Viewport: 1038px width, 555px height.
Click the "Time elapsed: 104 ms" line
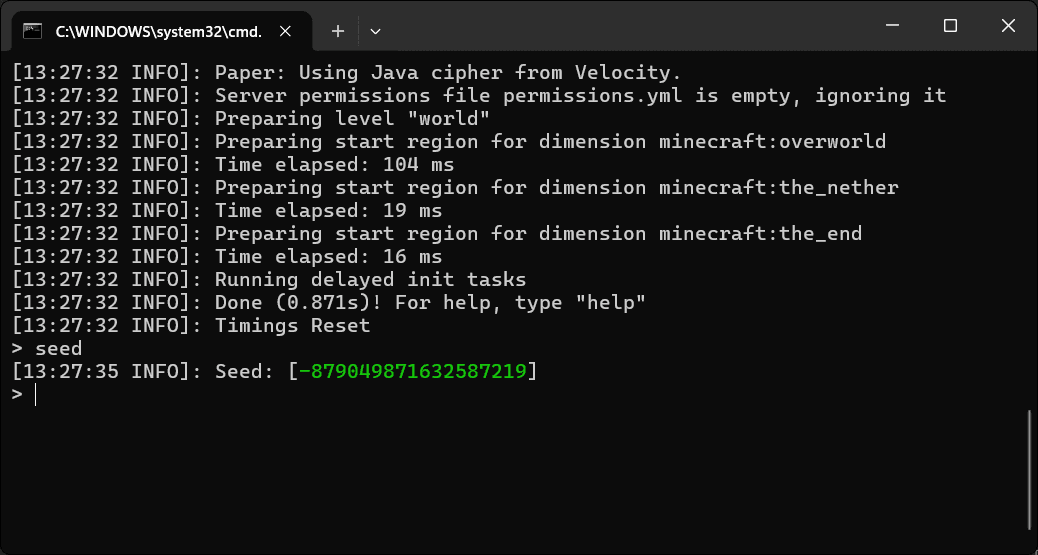233,164
